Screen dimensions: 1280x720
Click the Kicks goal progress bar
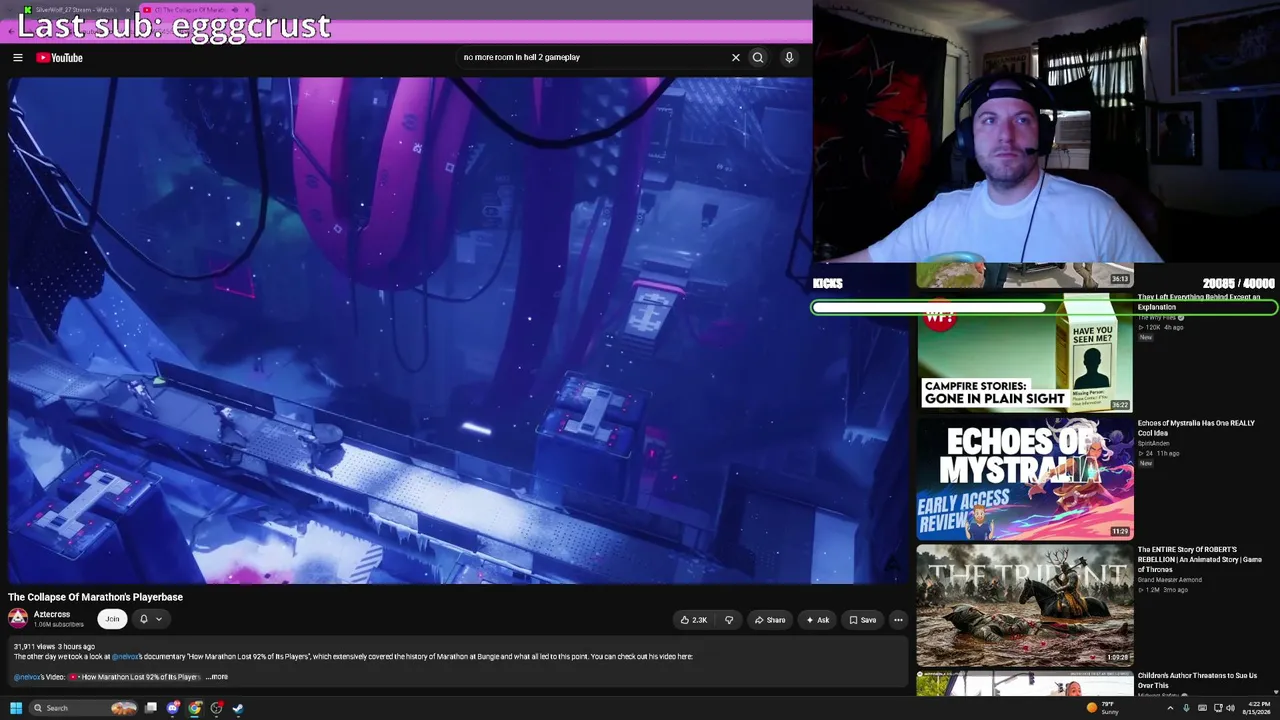(1045, 308)
